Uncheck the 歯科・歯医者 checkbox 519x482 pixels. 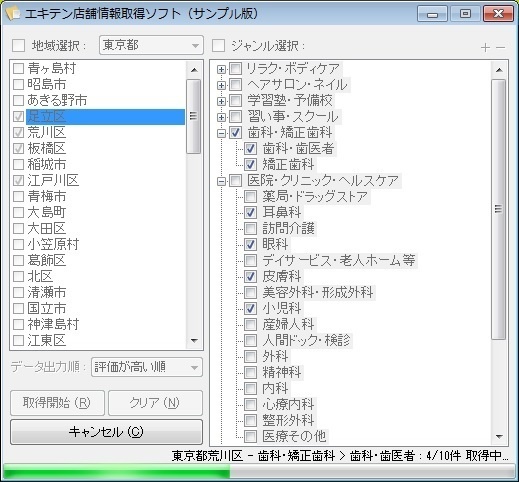pyautogui.click(x=250, y=148)
